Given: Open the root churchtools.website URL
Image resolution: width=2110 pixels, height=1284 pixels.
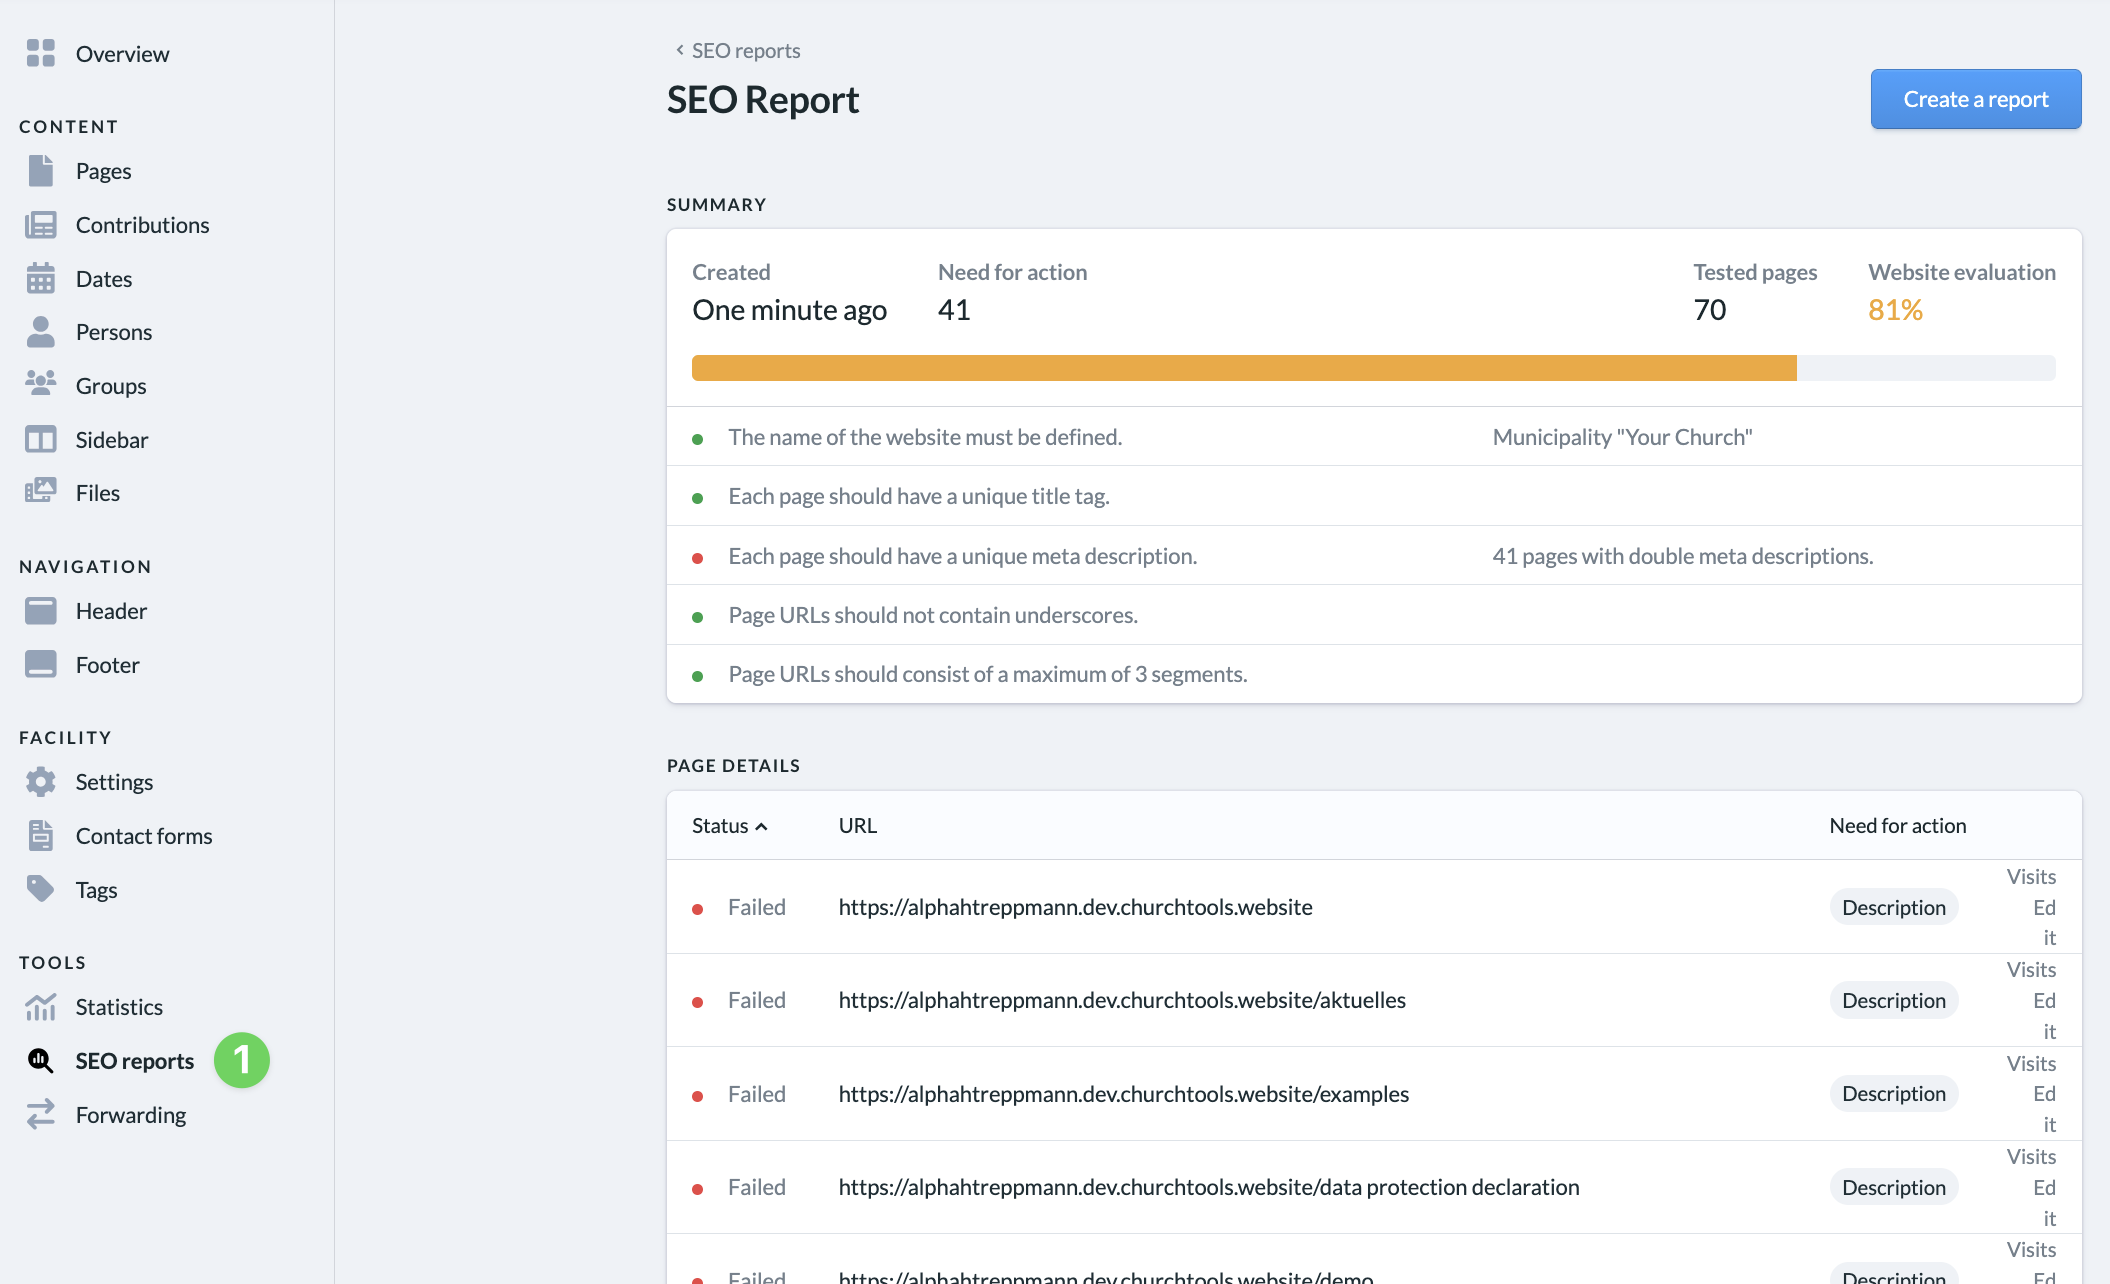Looking at the screenshot, I should click(x=1075, y=907).
